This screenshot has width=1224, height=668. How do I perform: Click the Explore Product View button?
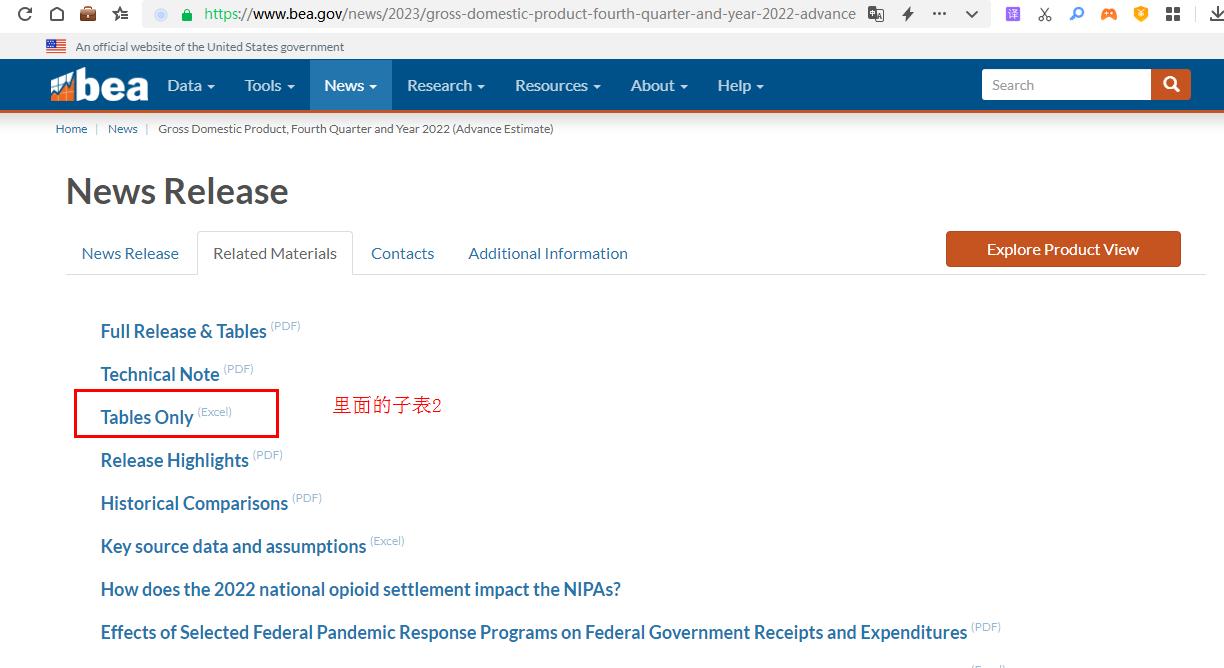point(1063,249)
